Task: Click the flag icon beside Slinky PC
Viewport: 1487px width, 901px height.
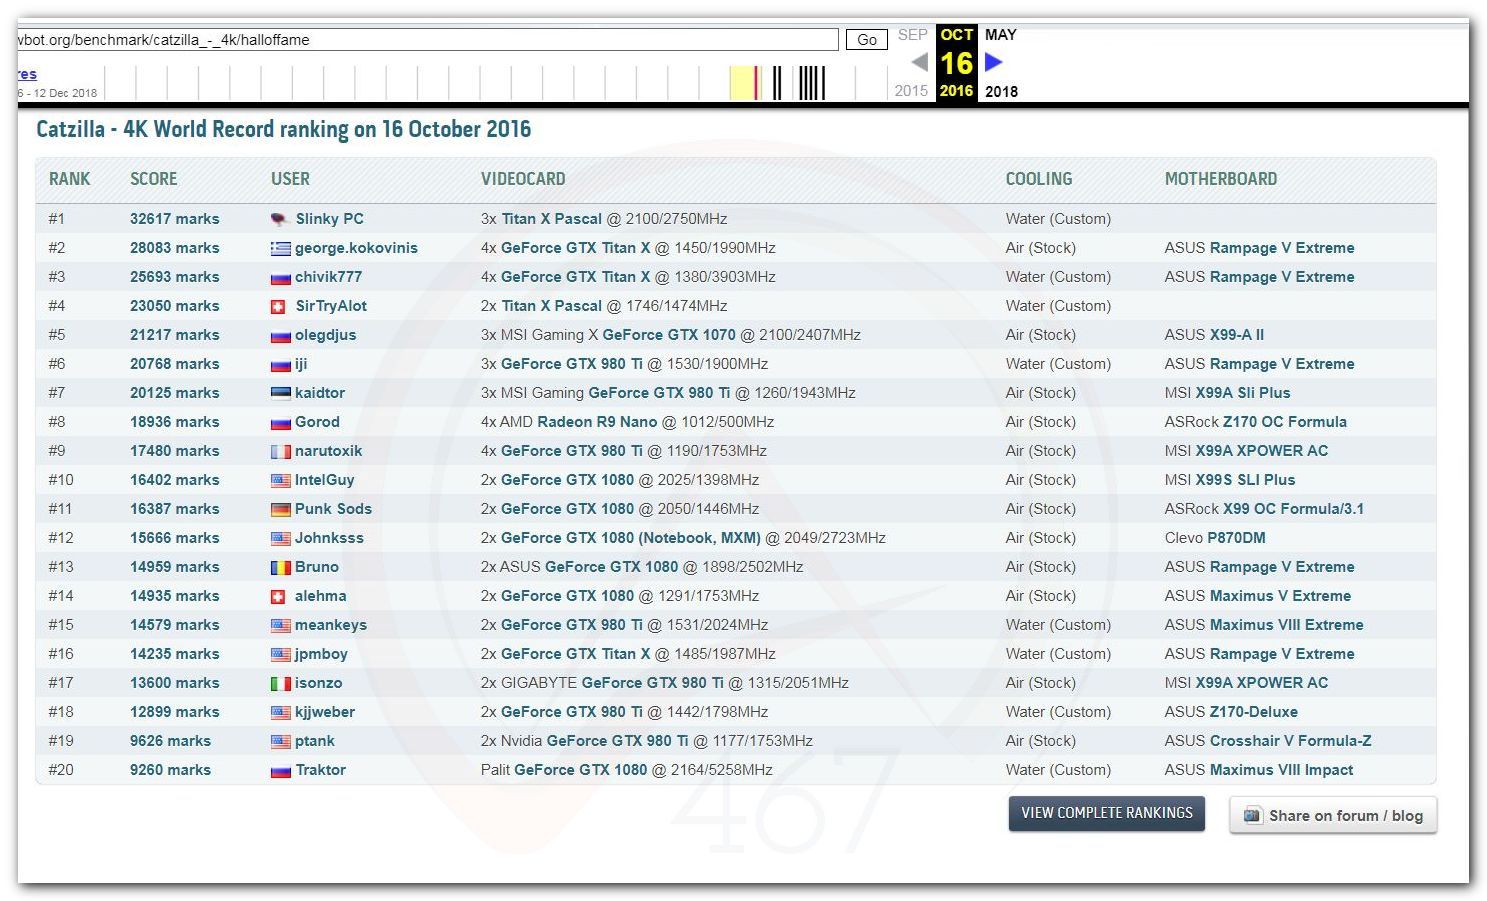Action: (x=280, y=219)
